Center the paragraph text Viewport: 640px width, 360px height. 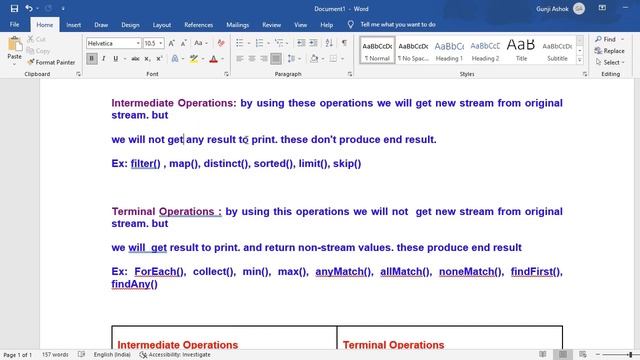[252, 59]
